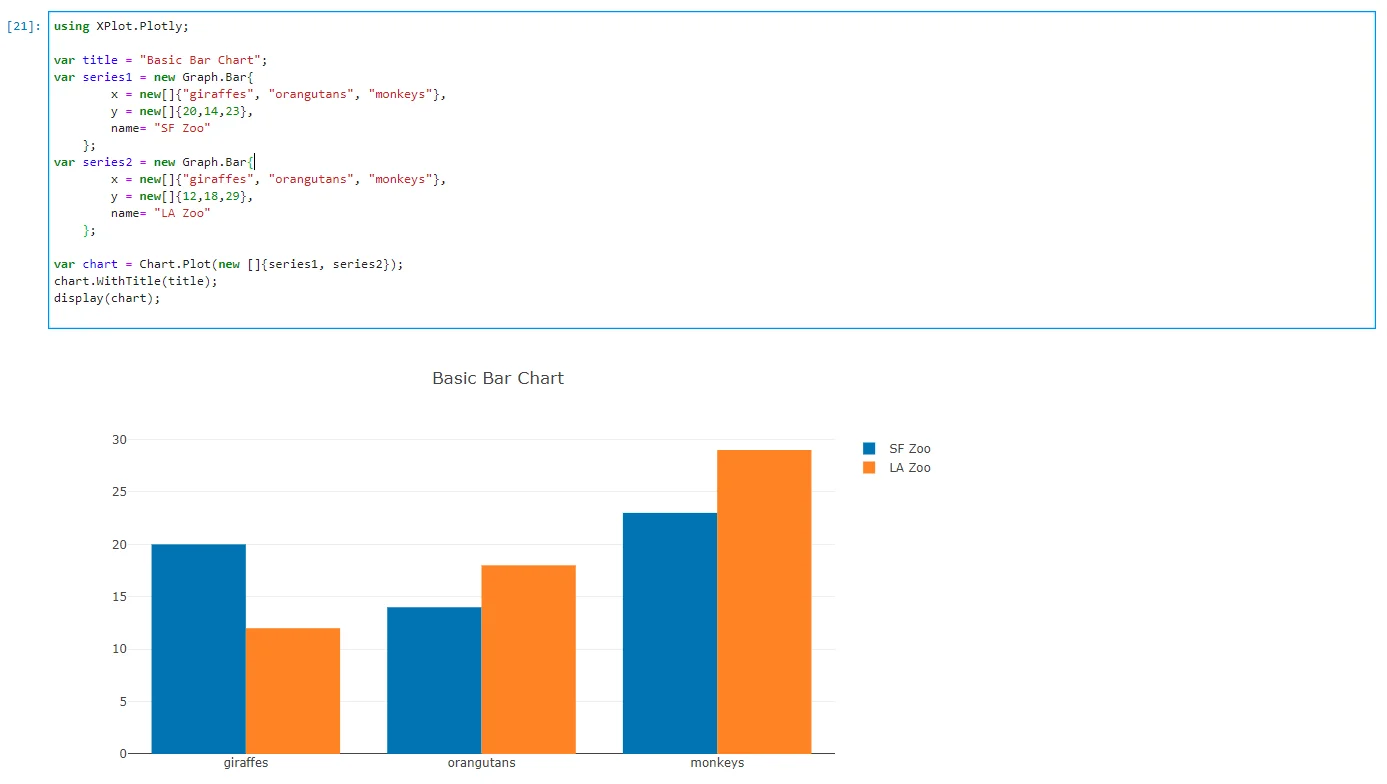Click the "Basic Bar Chart" plot title
The image size is (1387, 784).
pyautogui.click(x=498, y=378)
